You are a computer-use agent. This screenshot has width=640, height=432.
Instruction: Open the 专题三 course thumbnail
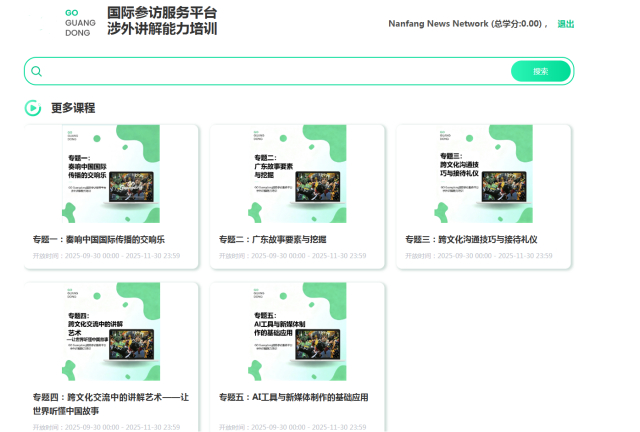483,174
